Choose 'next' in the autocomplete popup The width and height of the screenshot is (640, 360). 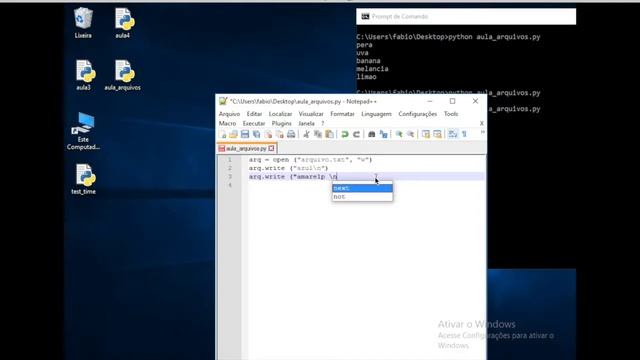click(x=362, y=188)
